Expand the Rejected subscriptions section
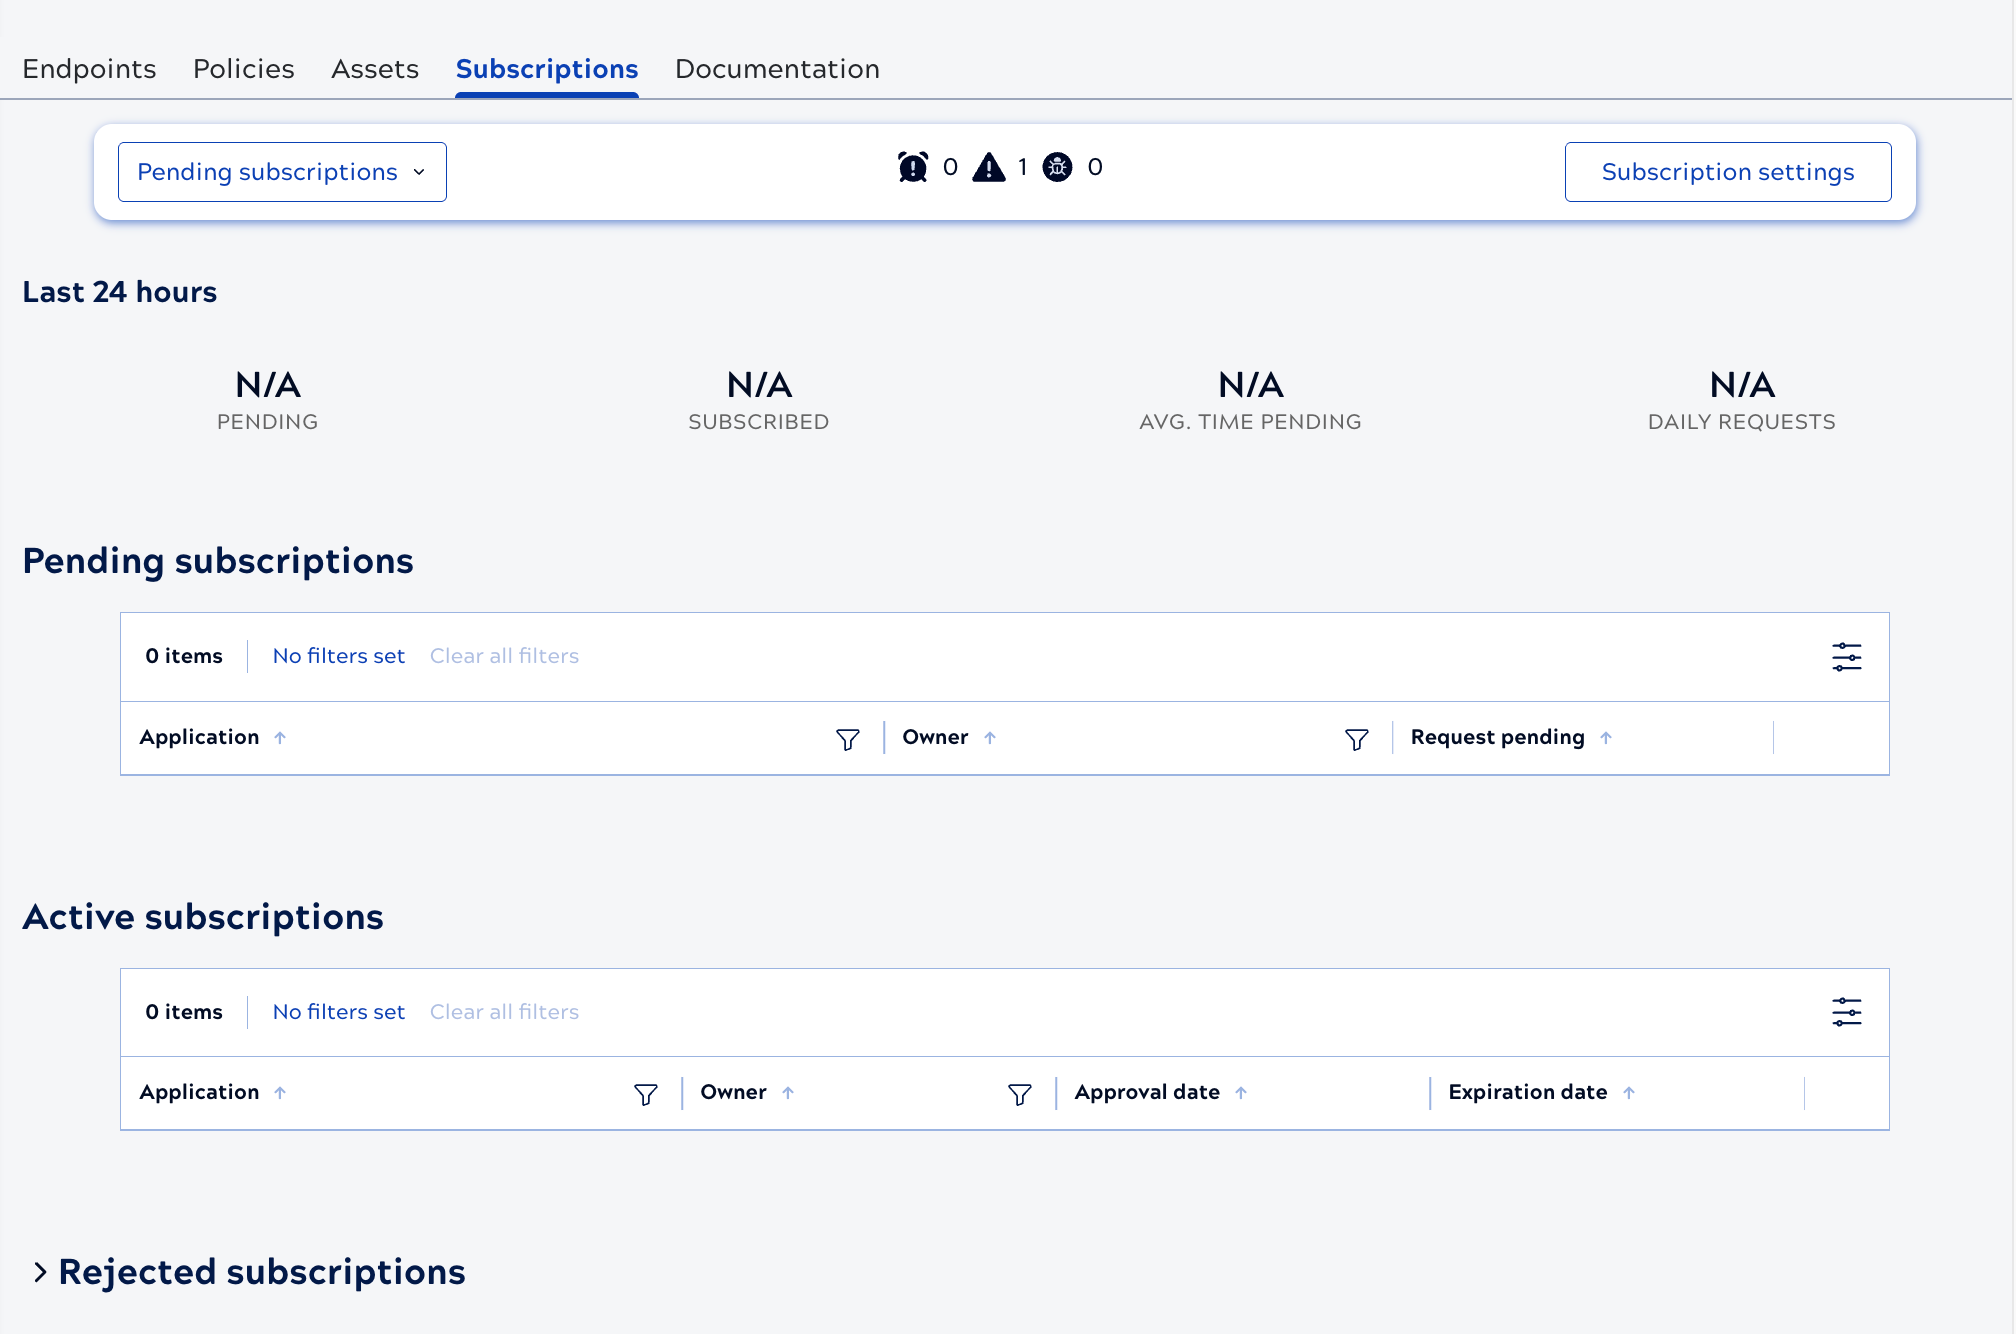Image resolution: width=2016 pixels, height=1334 pixels. pyautogui.click(x=40, y=1272)
